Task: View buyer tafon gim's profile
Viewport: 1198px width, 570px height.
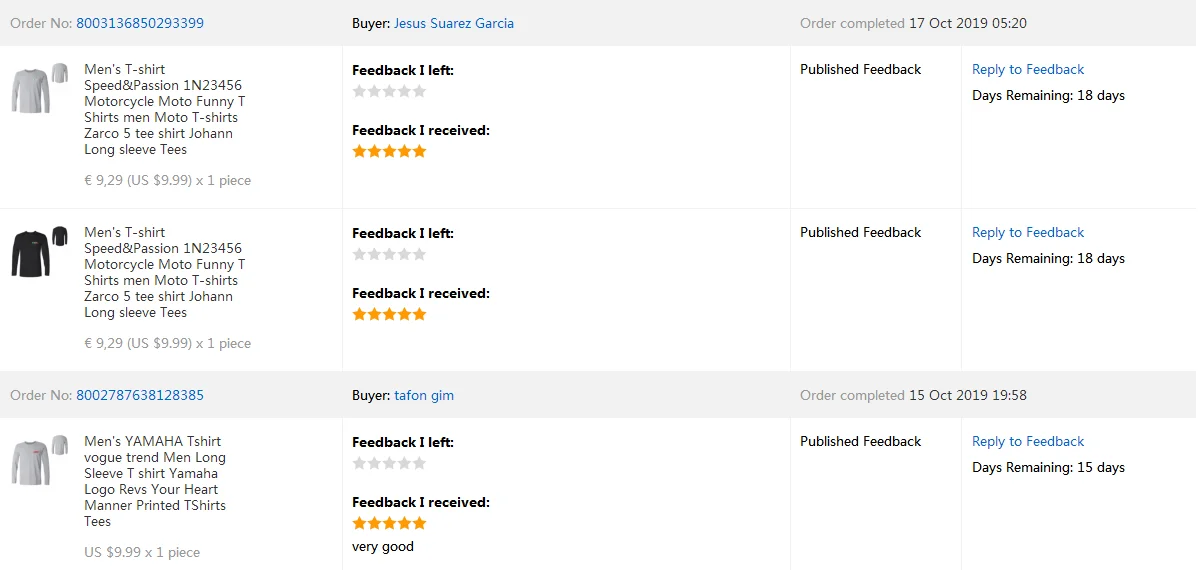Action: (x=423, y=395)
